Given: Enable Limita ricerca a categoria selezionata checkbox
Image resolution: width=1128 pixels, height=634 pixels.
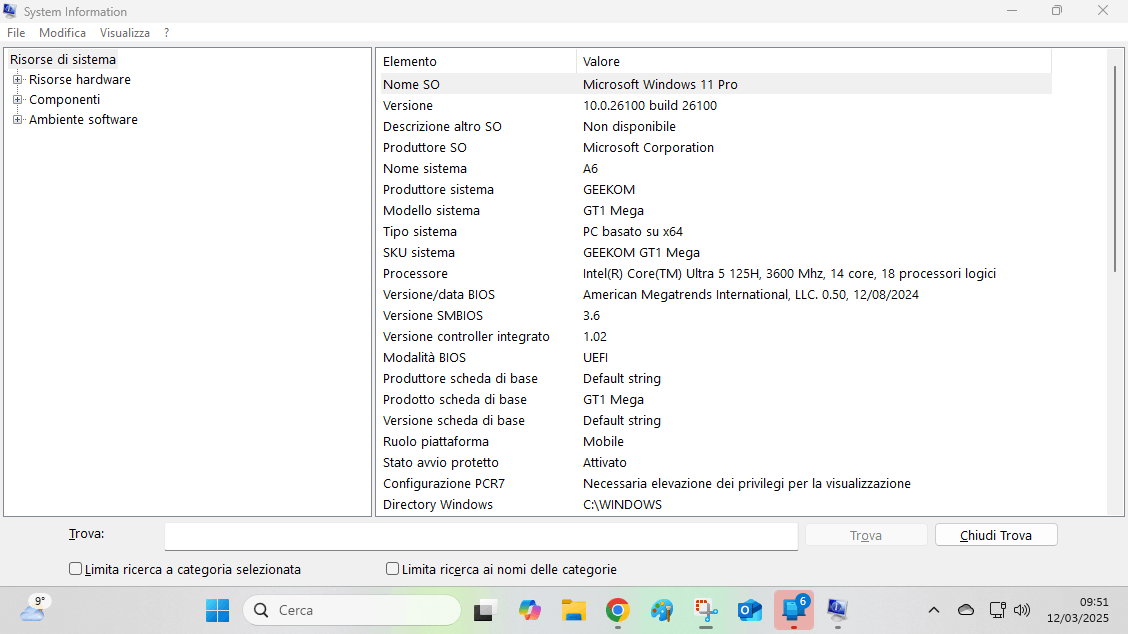Looking at the screenshot, I should [x=76, y=569].
